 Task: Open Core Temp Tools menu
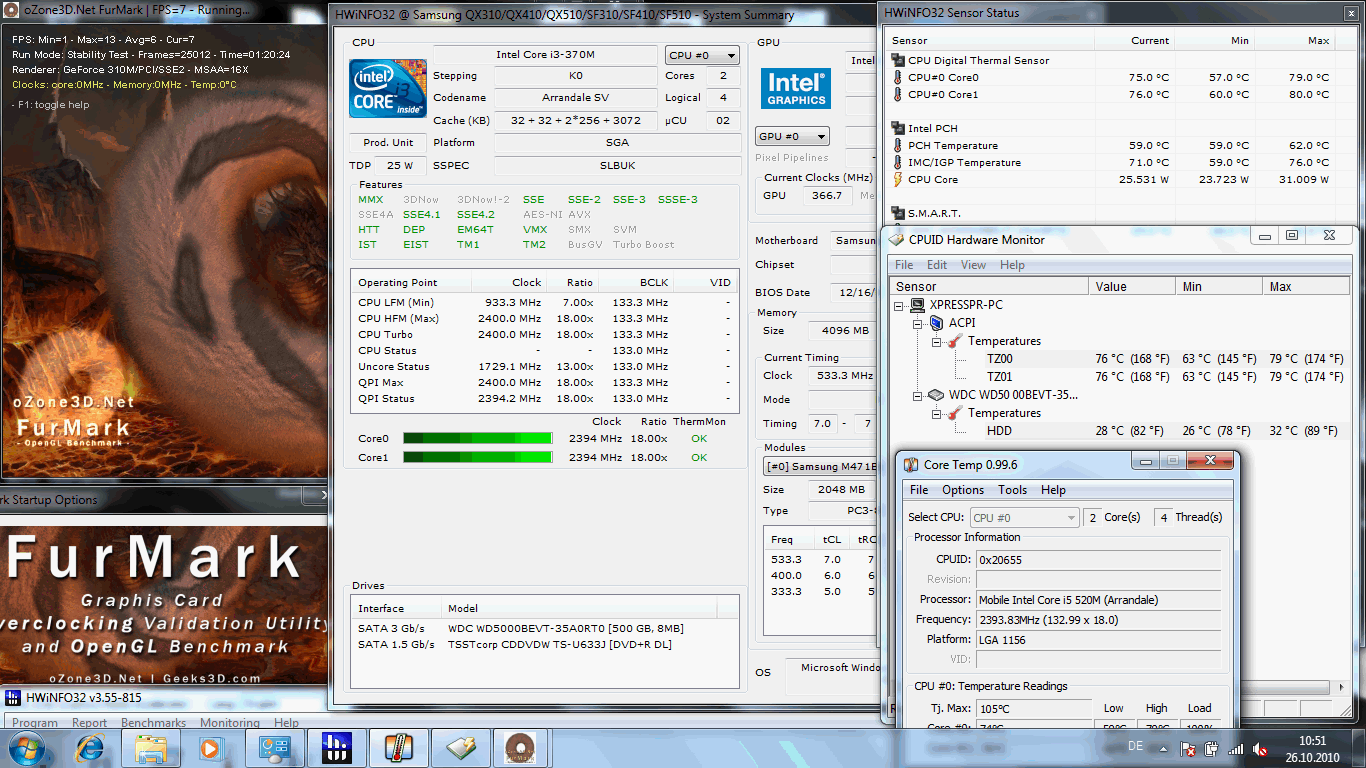click(1012, 490)
